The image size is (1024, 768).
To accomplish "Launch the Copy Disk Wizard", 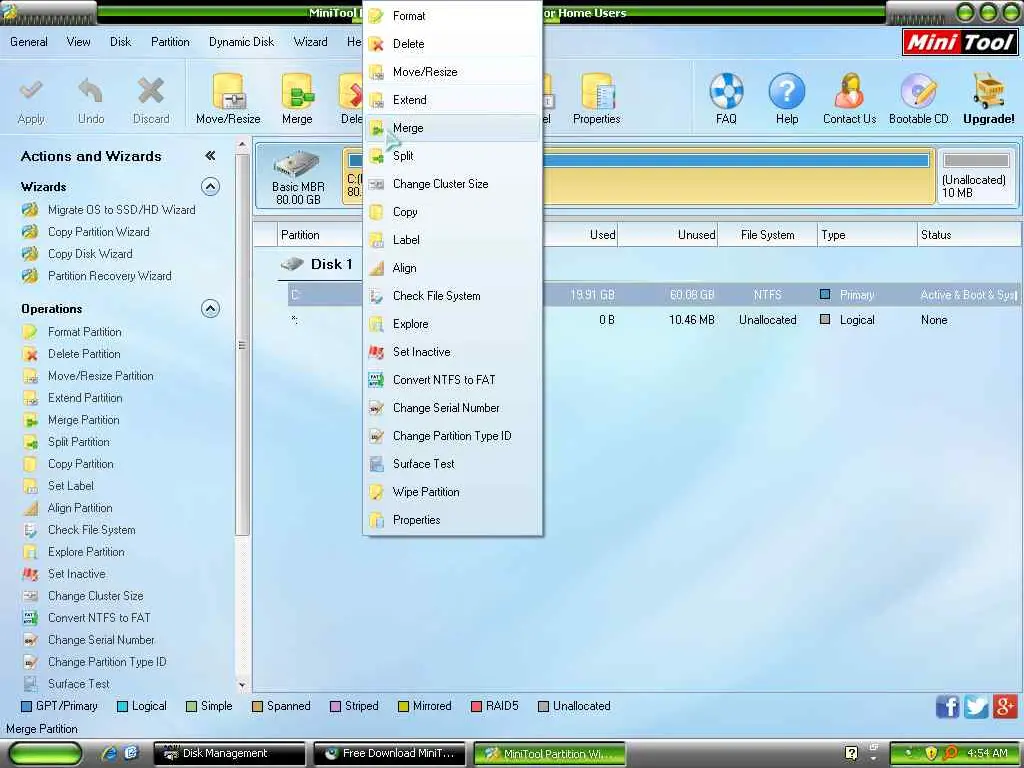I will coord(90,254).
